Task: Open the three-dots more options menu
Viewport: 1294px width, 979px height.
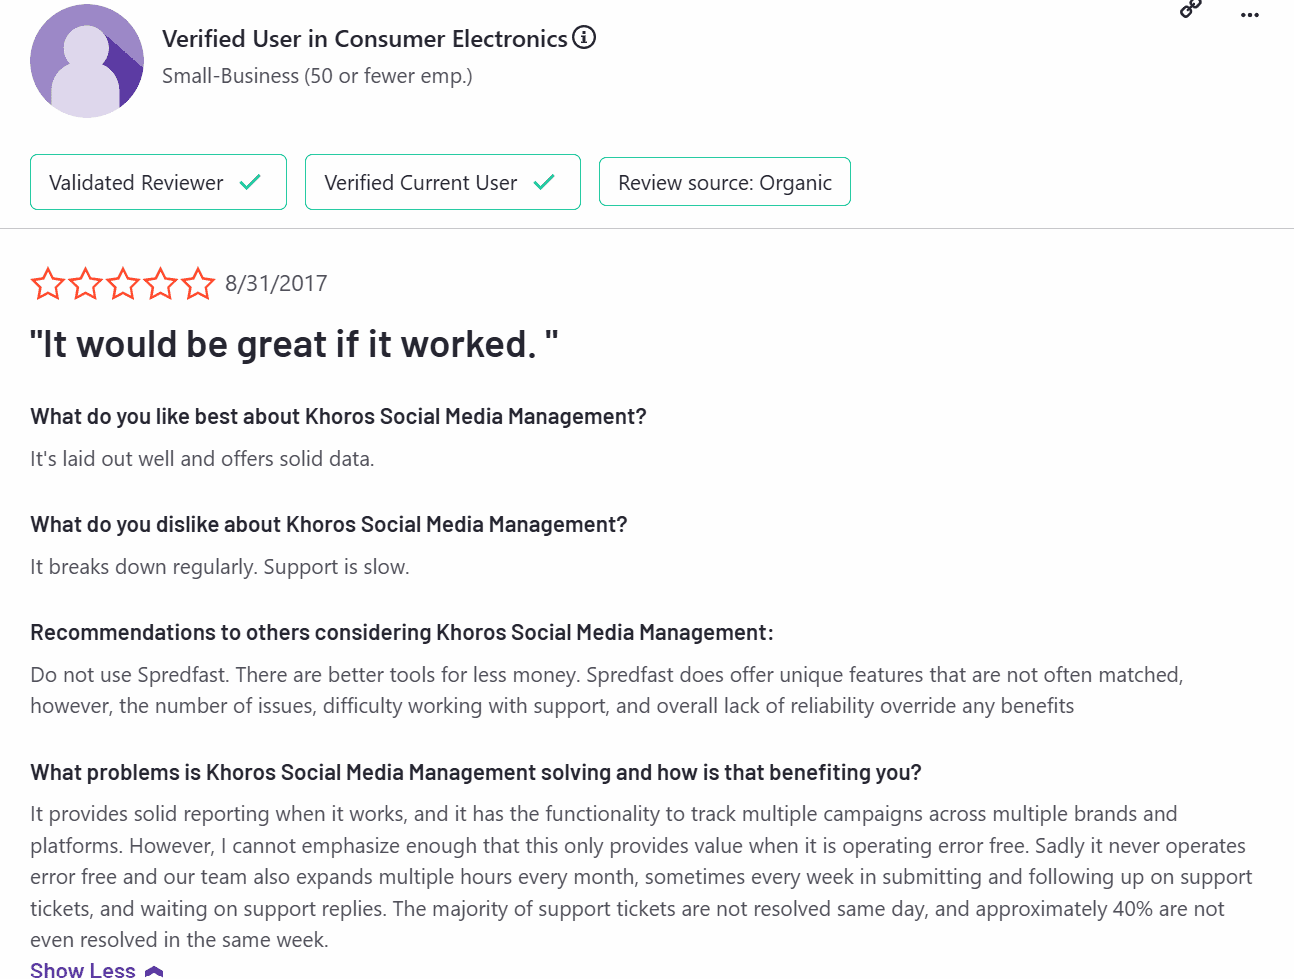Action: coord(1249,15)
